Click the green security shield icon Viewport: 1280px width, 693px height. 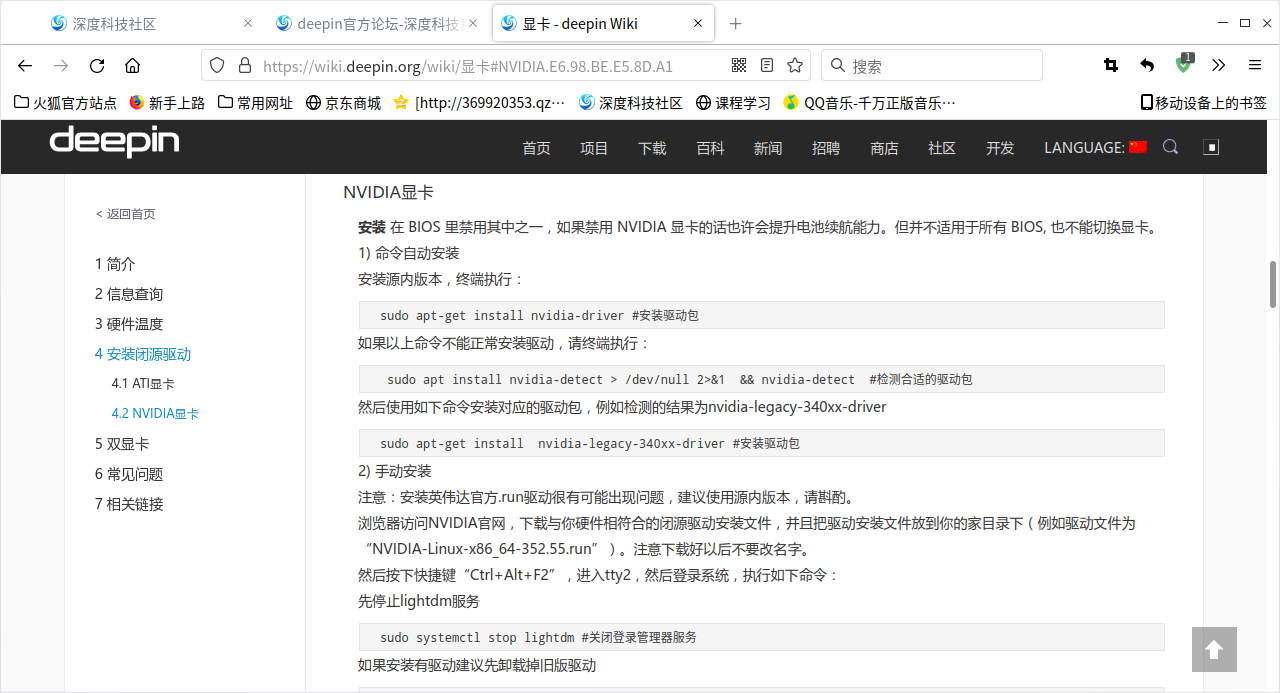click(1183, 65)
